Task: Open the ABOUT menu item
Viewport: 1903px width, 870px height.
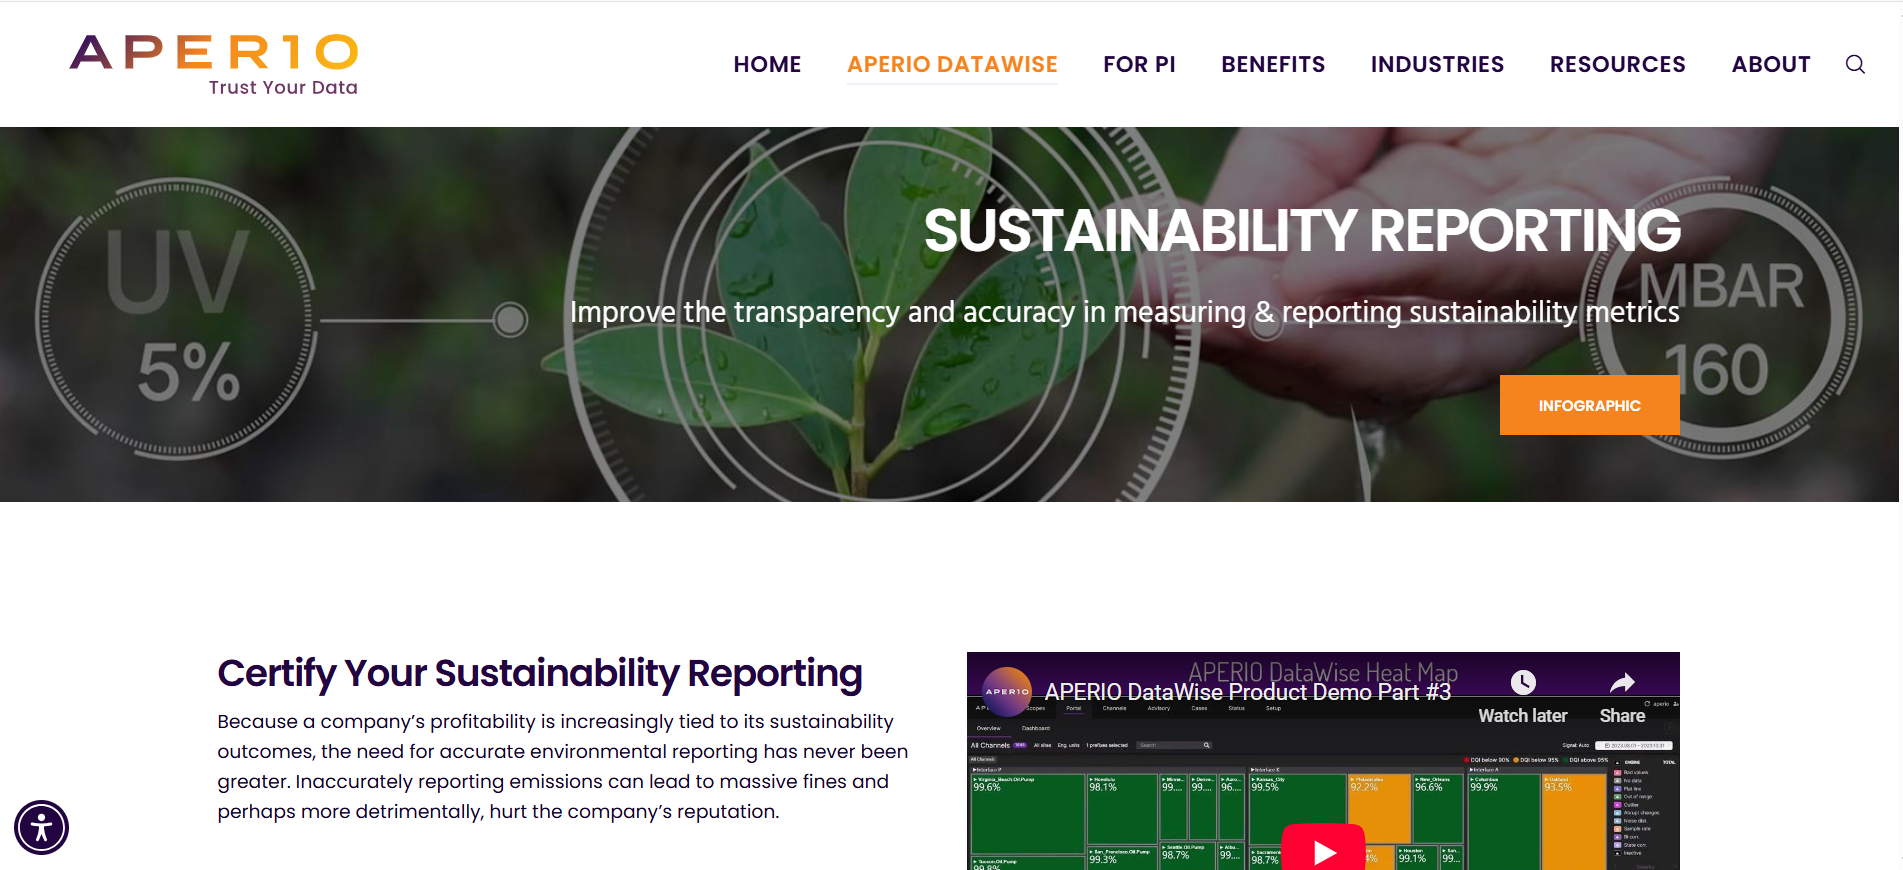Action: click(x=1771, y=64)
